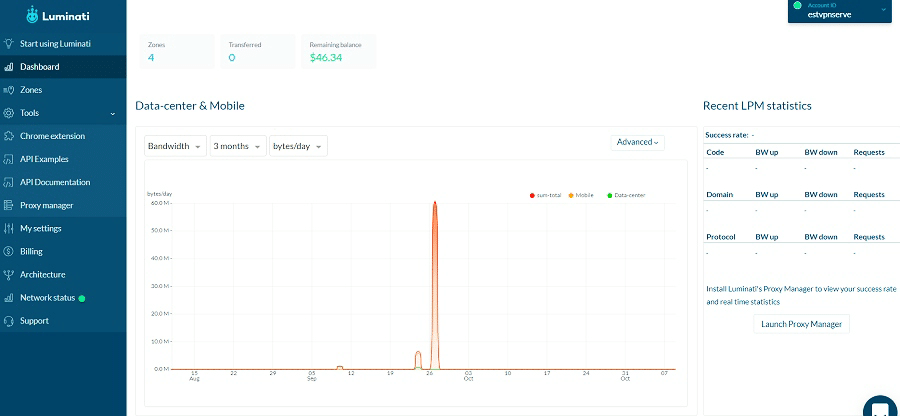The image size is (900, 416).
Task: Open the Architecture page
Action: 63,274
